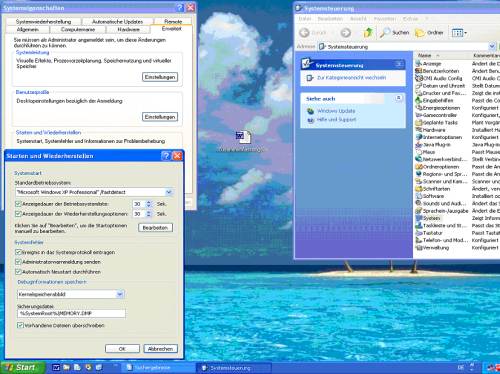
Task: Open the Verwaltung icon
Action: tap(419, 247)
